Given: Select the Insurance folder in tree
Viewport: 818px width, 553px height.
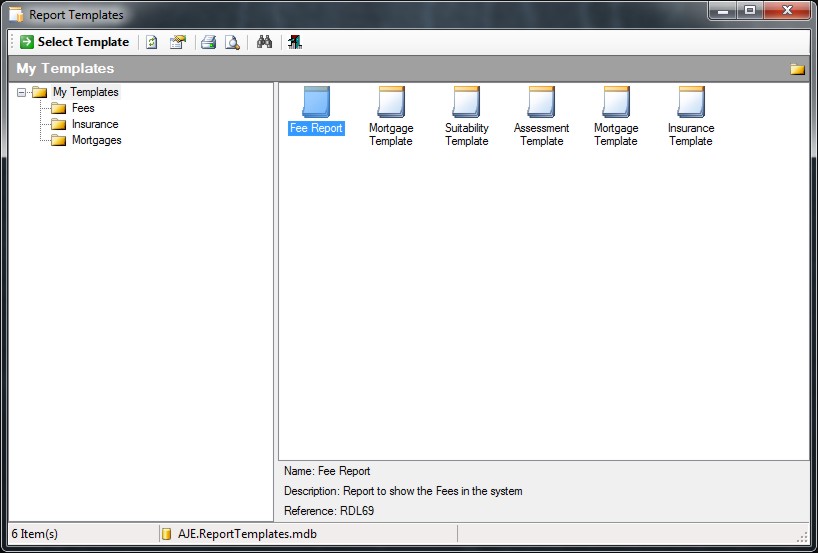Looking at the screenshot, I should (94, 124).
